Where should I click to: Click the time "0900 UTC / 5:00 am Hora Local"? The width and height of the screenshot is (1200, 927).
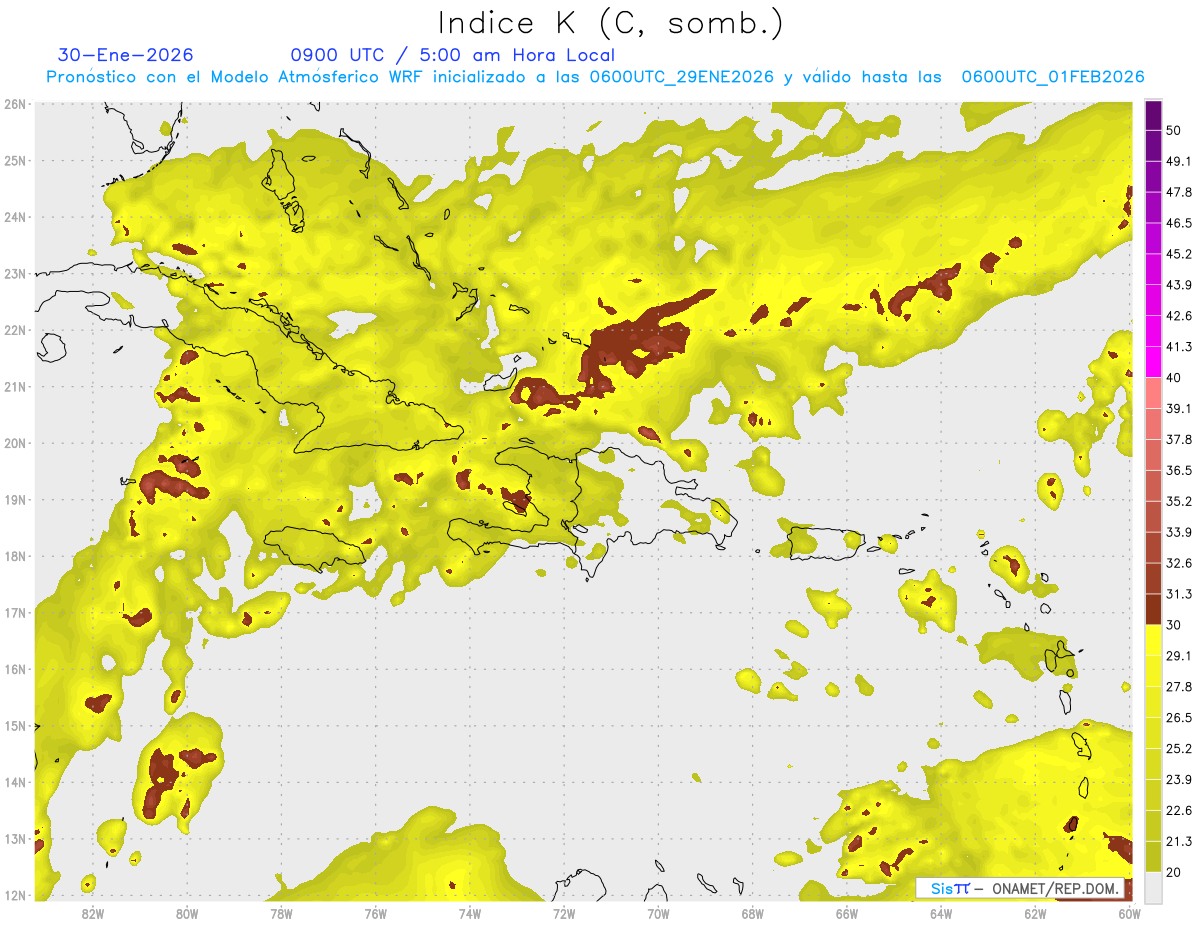(x=452, y=55)
